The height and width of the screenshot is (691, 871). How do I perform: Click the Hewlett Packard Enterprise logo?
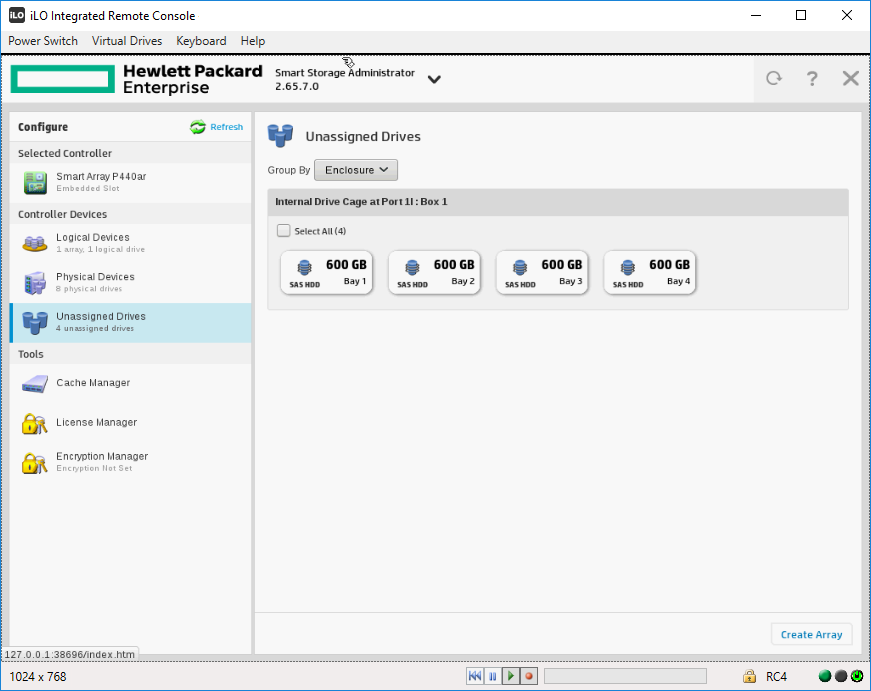137,79
